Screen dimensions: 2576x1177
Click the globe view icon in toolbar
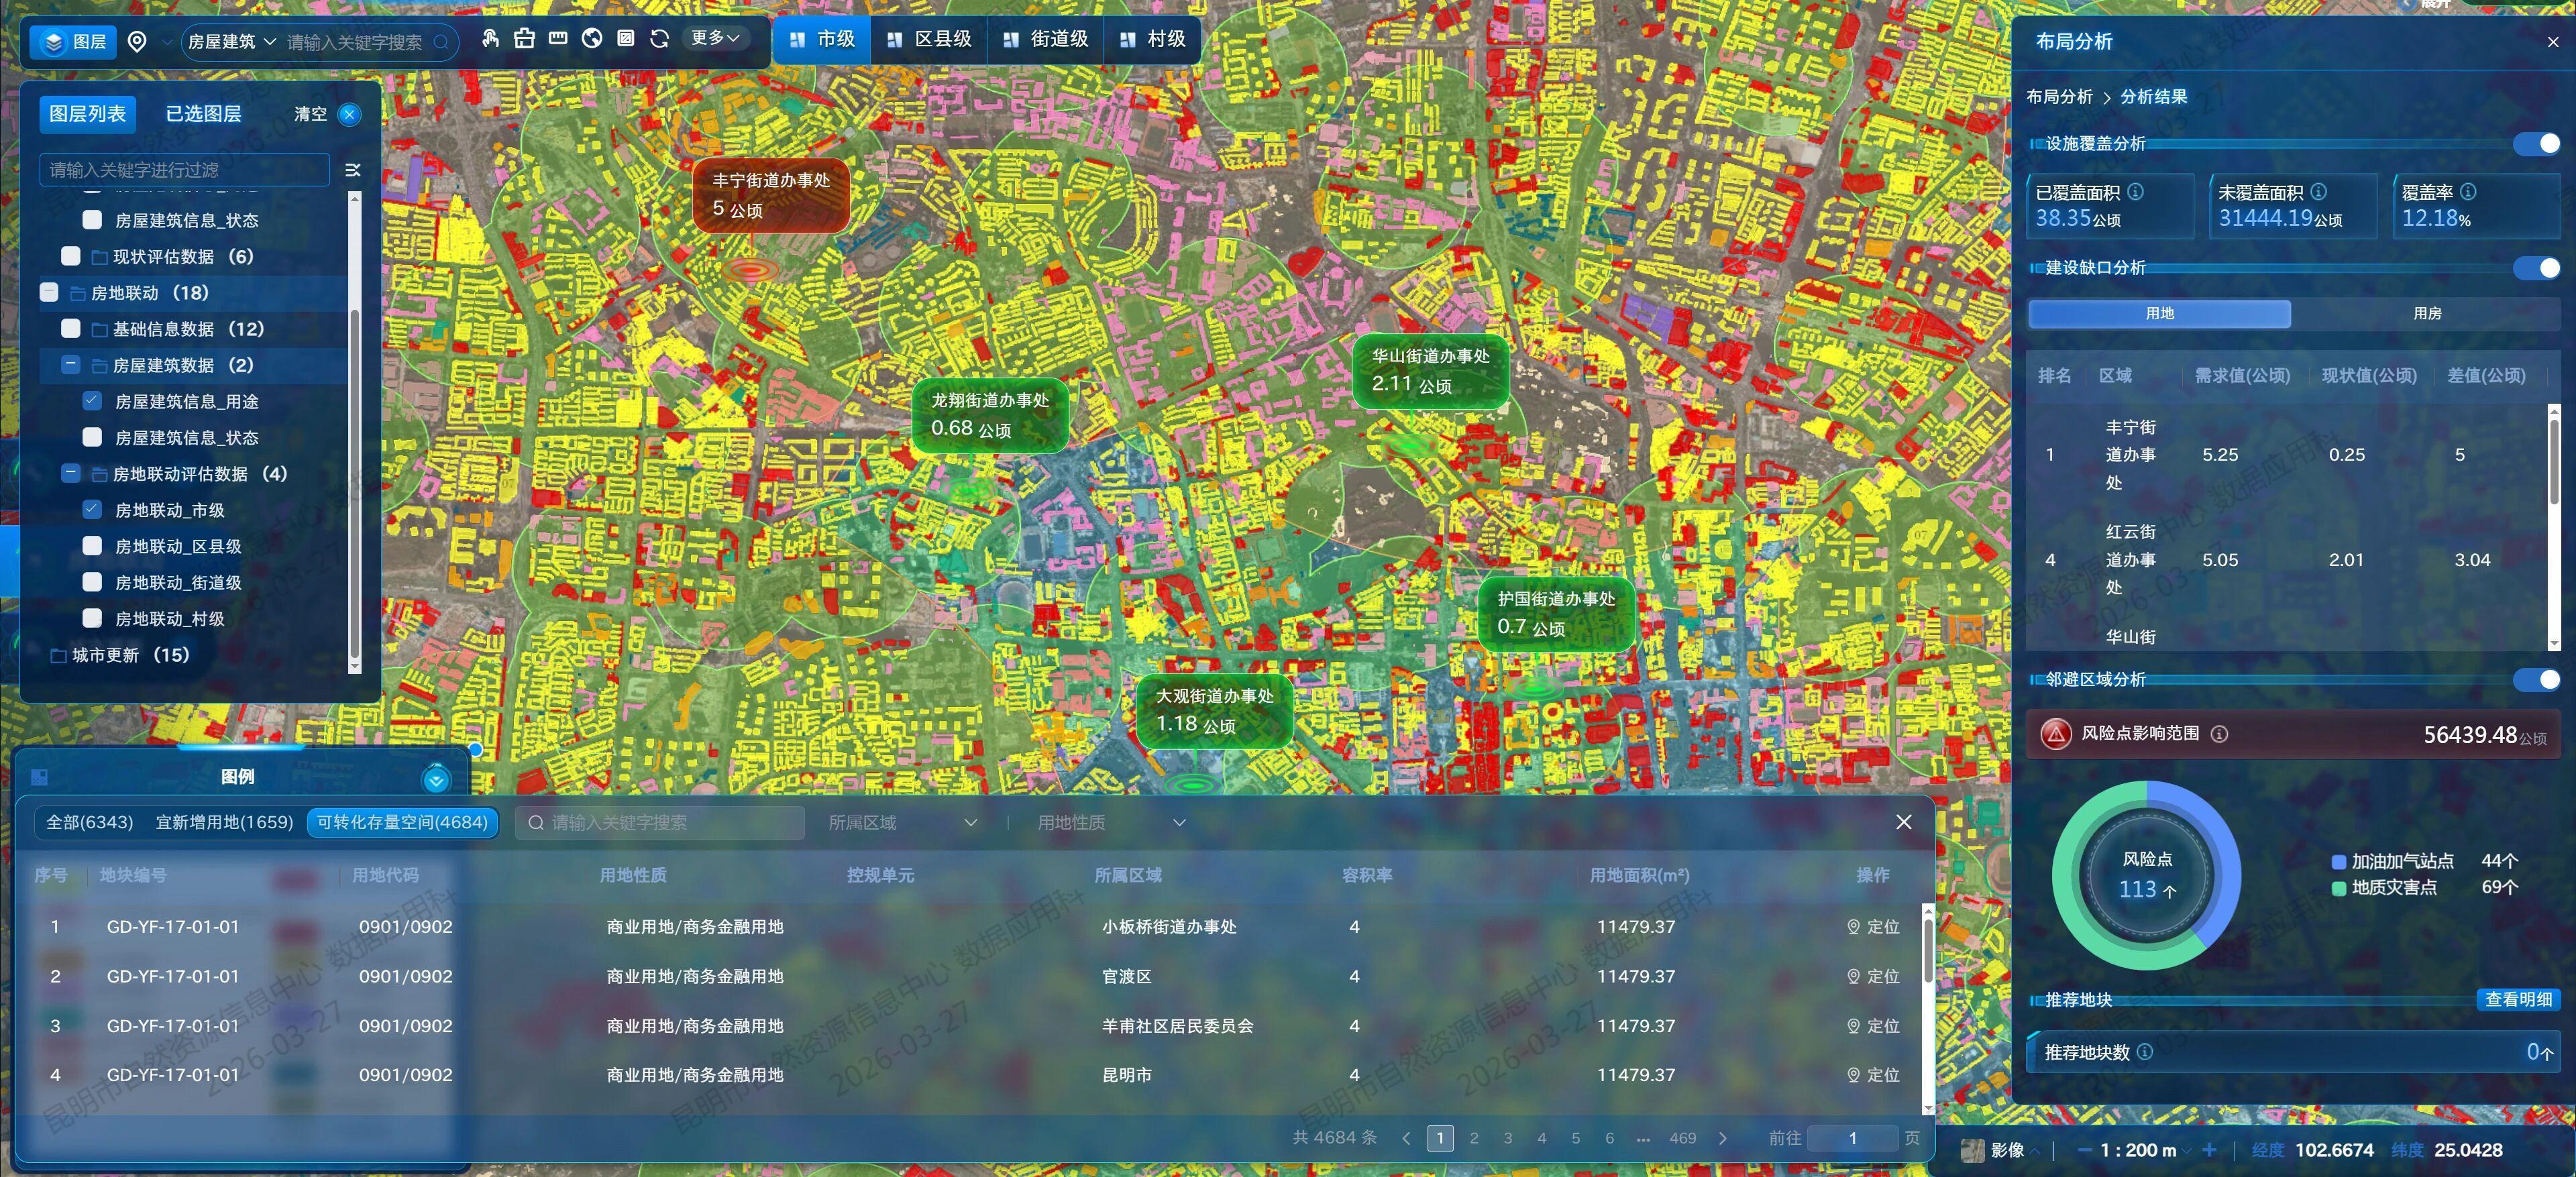pos(592,39)
